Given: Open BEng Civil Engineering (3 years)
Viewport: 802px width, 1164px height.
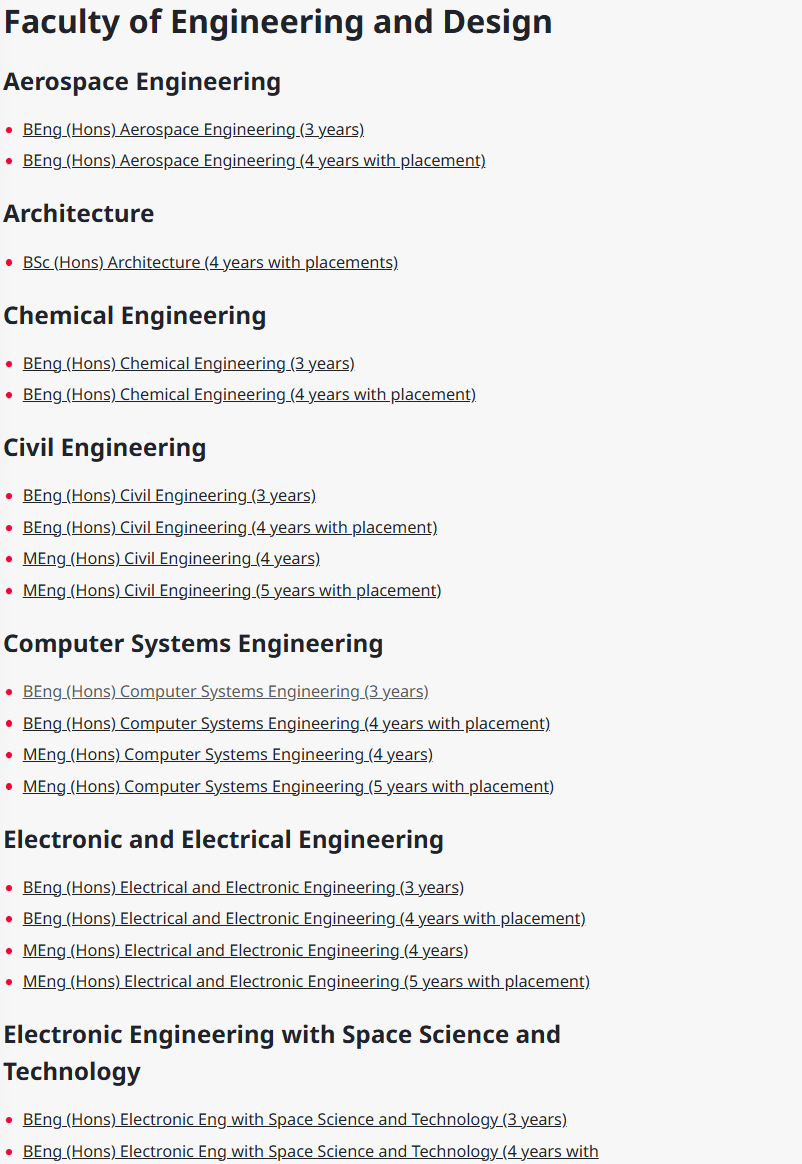Looking at the screenshot, I should [x=169, y=496].
